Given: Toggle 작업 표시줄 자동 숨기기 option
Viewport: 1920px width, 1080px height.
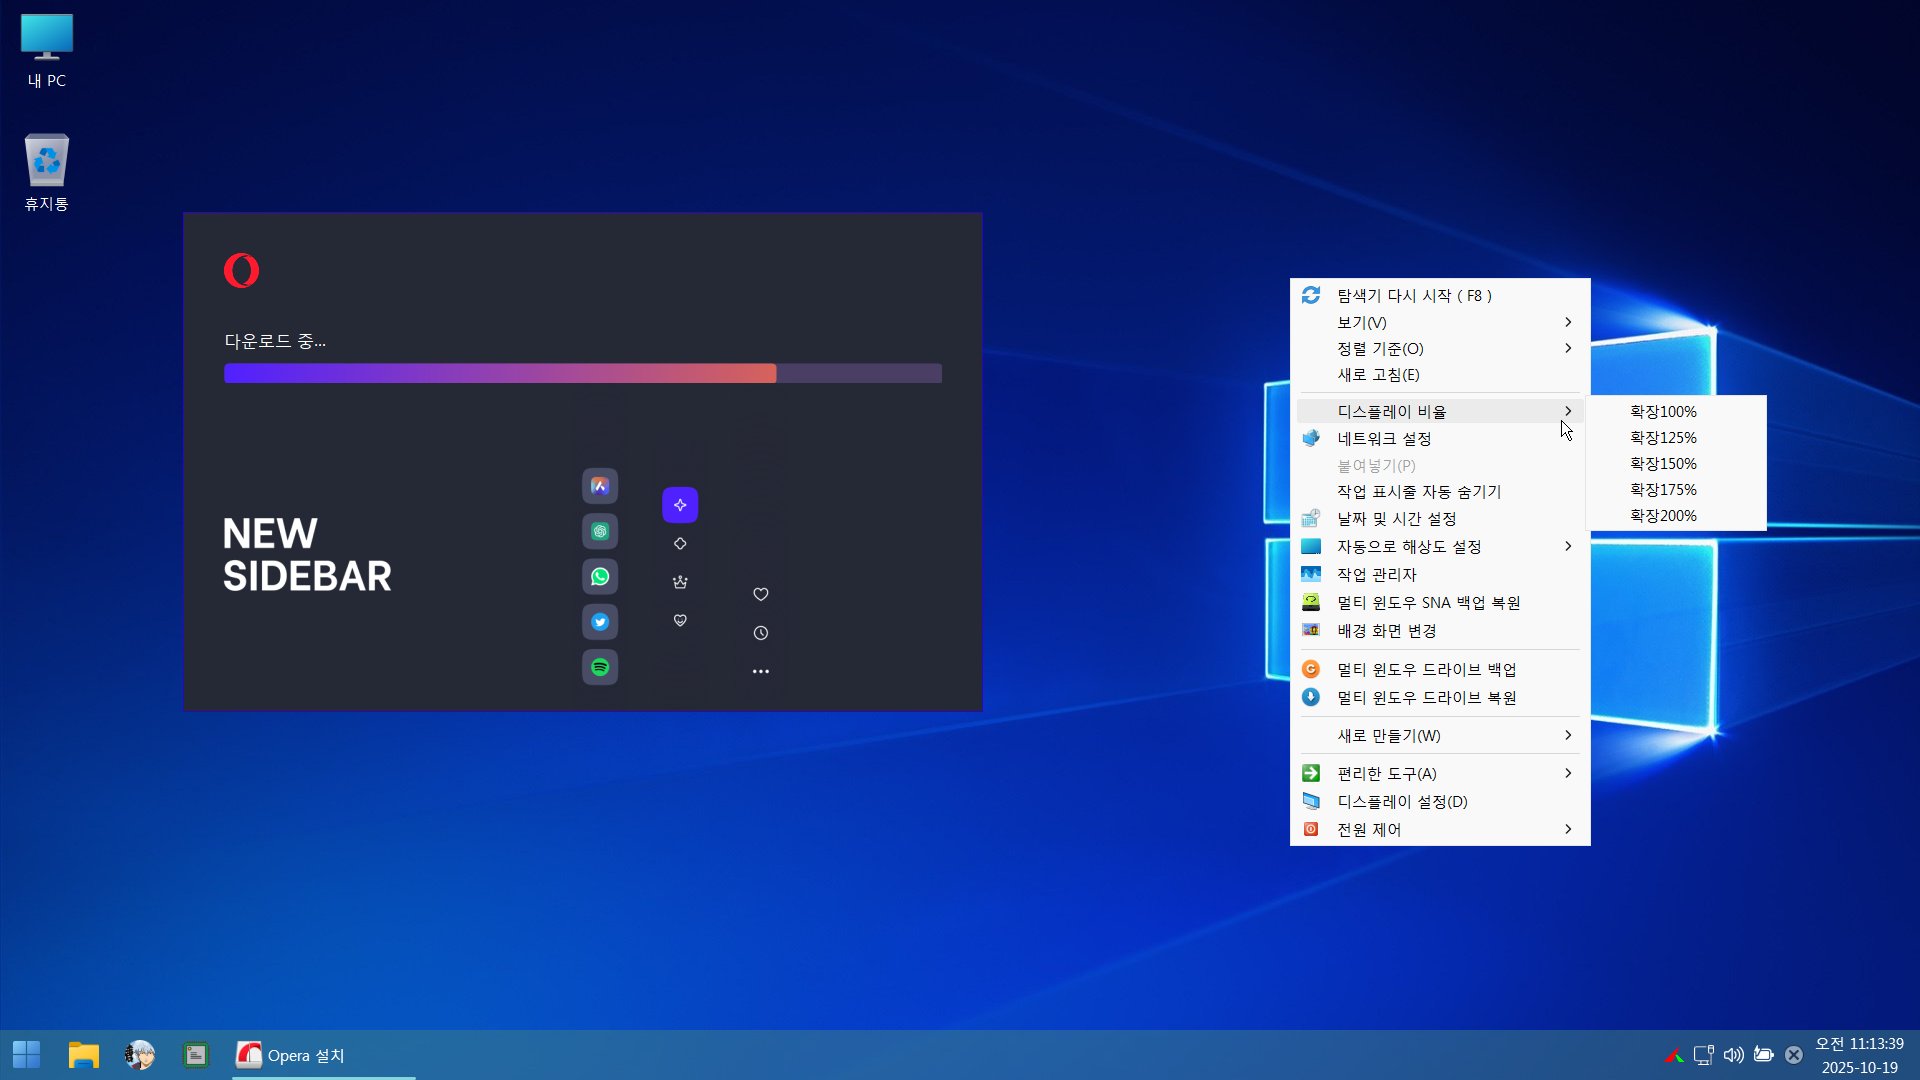Looking at the screenshot, I should point(1419,492).
